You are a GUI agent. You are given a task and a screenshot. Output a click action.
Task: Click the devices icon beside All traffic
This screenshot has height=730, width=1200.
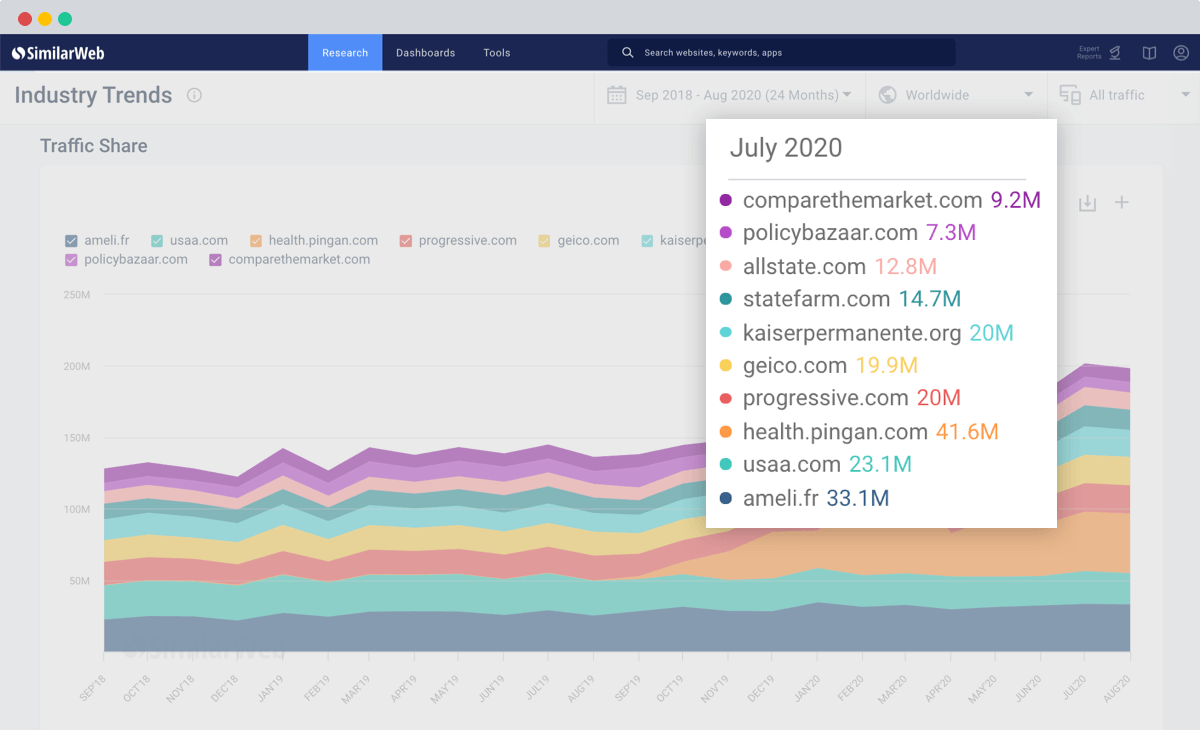[x=1070, y=95]
